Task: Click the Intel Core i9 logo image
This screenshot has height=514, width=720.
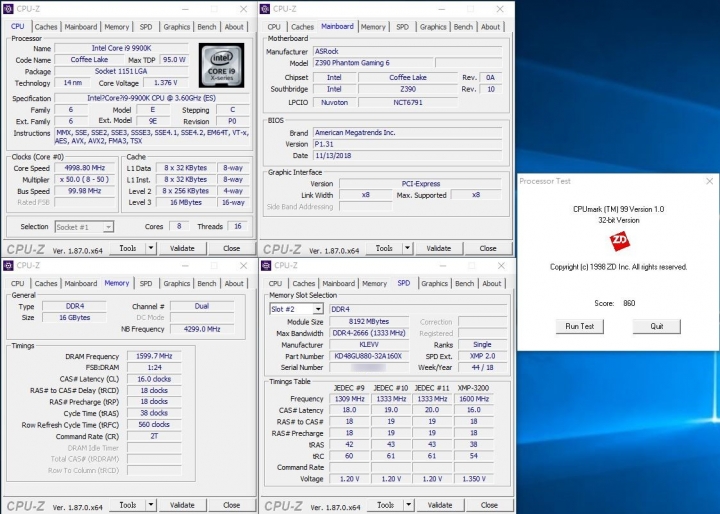Action: tap(221, 65)
